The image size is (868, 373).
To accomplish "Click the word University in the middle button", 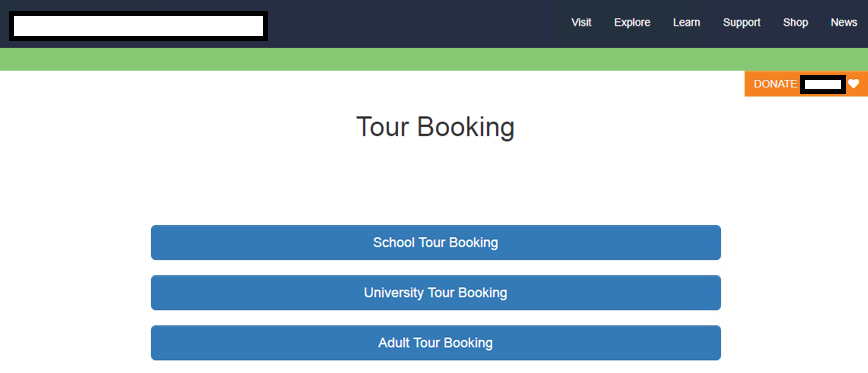I will click(394, 292).
